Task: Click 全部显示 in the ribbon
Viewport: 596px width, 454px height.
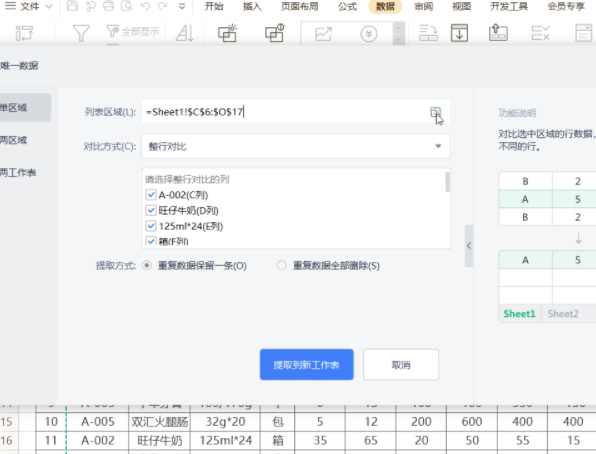Action: pyautogui.click(x=133, y=32)
